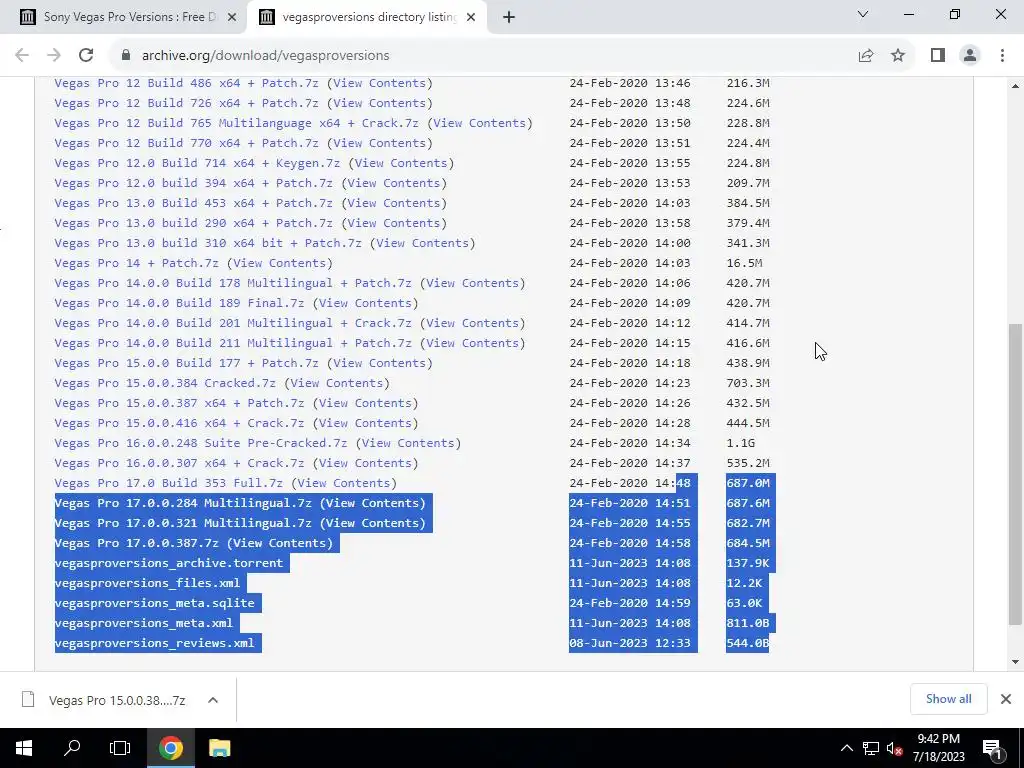1024x768 pixels.
Task: Reload the archive.org page
Action: click(x=86, y=56)
